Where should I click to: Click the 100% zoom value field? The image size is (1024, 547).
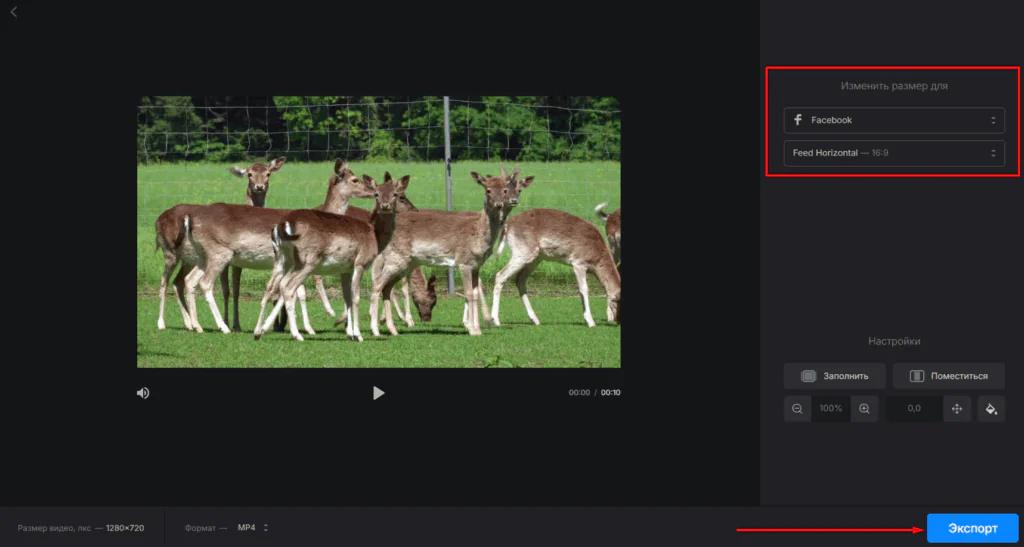click(x=831, y=409)
